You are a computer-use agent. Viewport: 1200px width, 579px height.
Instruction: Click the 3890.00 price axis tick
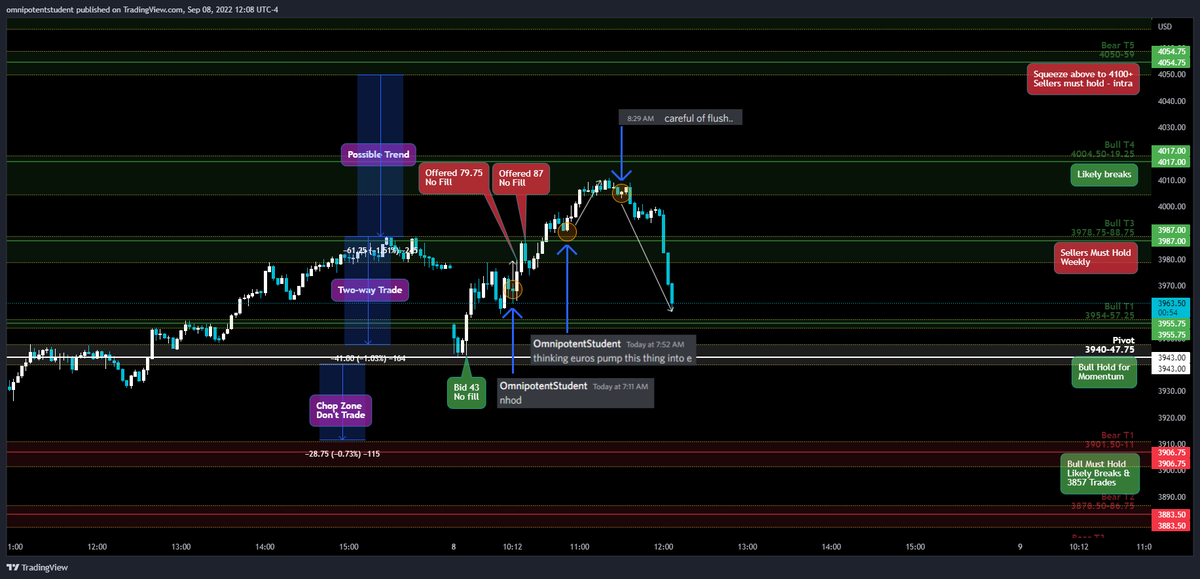(1172, 497)
